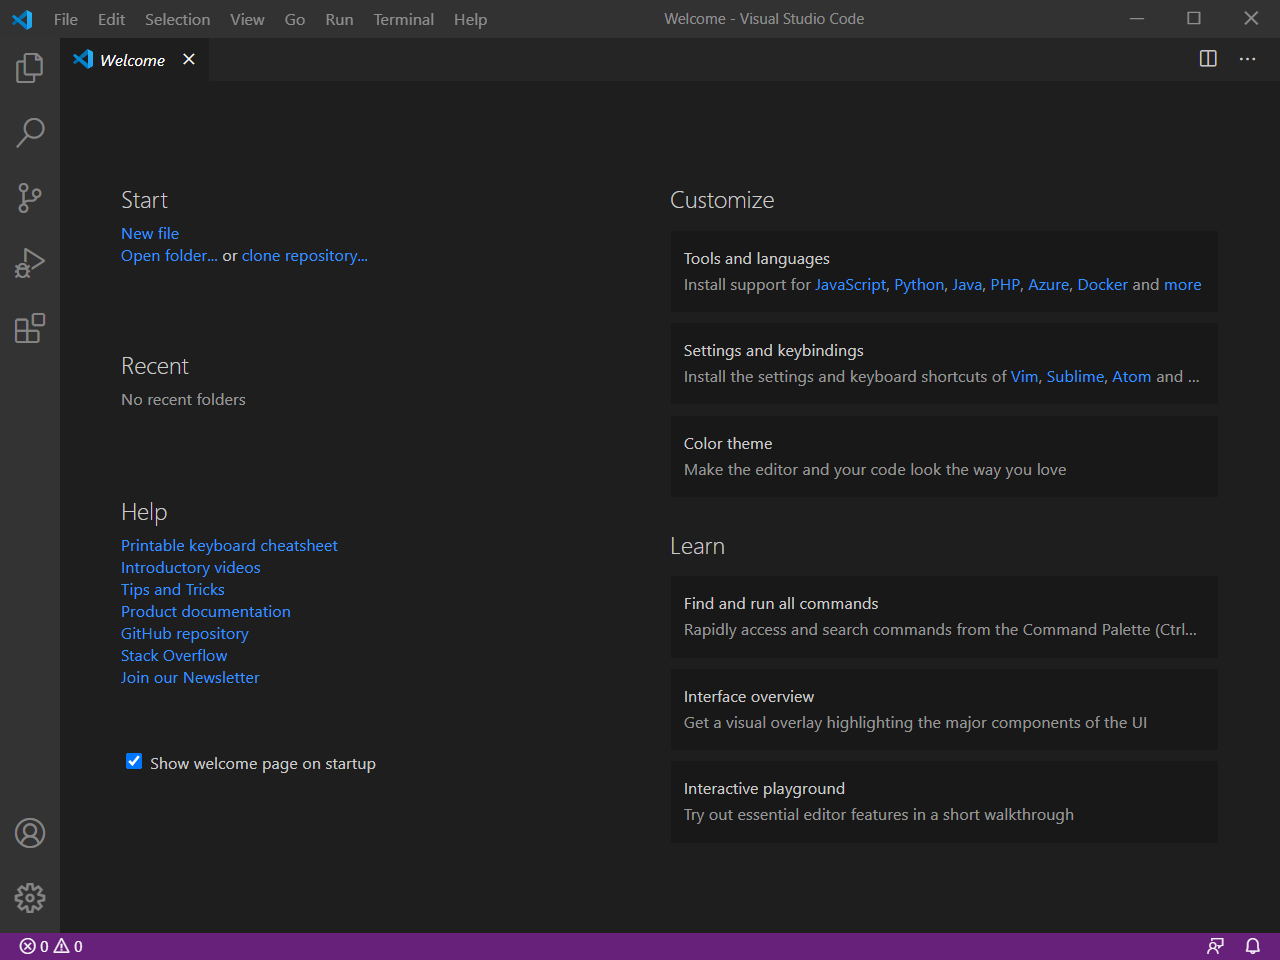This screenshot has height=960, width=1280.
Task: Click the New file link
Action: click(150, 233)
